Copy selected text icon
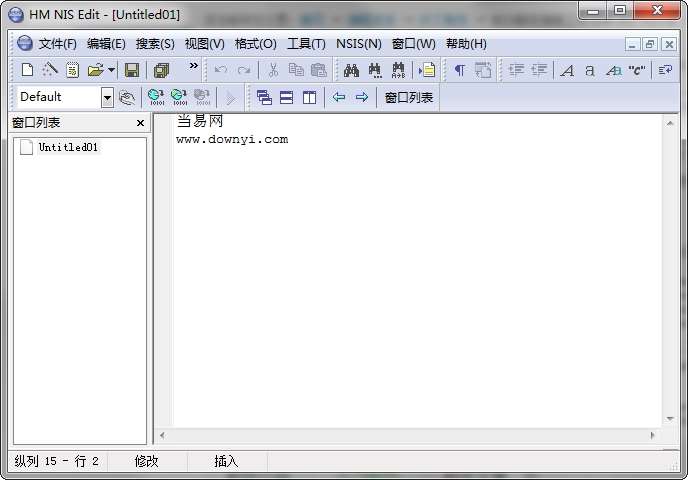Image resolution: width=688 pixels, height=480 pixels. coord(296,70)
